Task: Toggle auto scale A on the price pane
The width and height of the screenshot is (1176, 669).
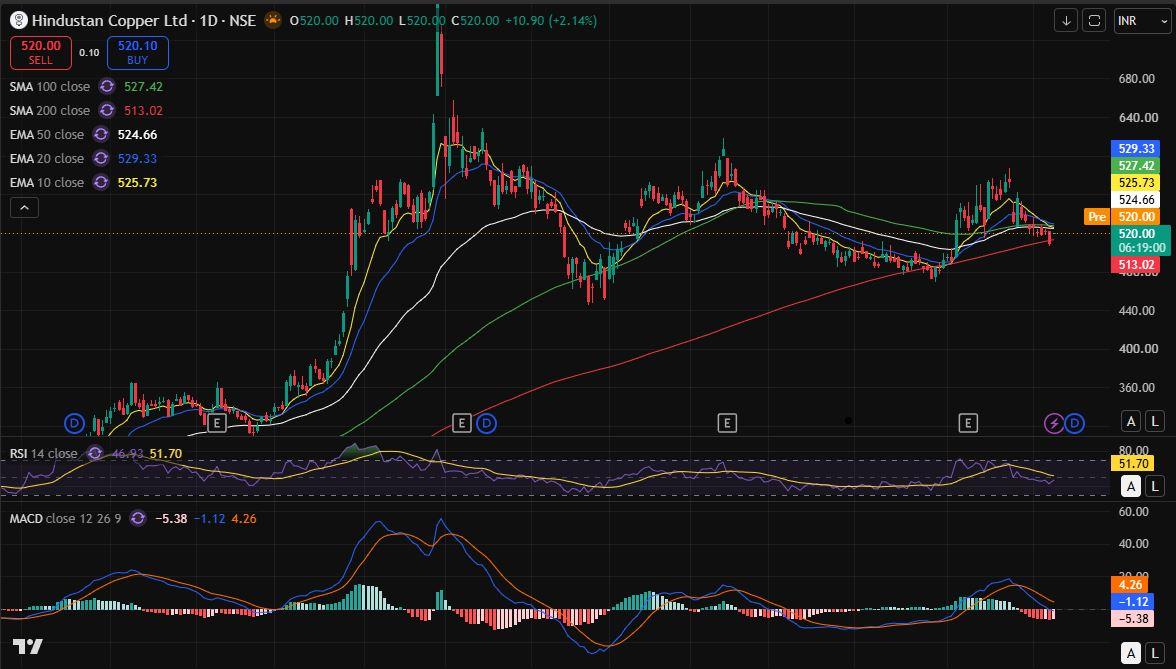Action: point(1131,422)
